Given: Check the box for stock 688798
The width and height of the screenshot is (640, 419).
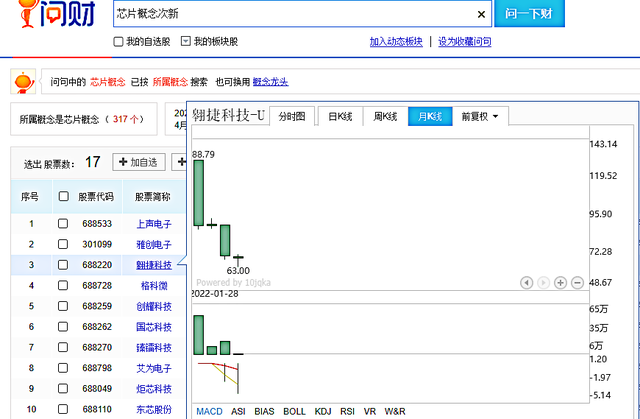Looking at the screenshot, I should tap(62, 368).
